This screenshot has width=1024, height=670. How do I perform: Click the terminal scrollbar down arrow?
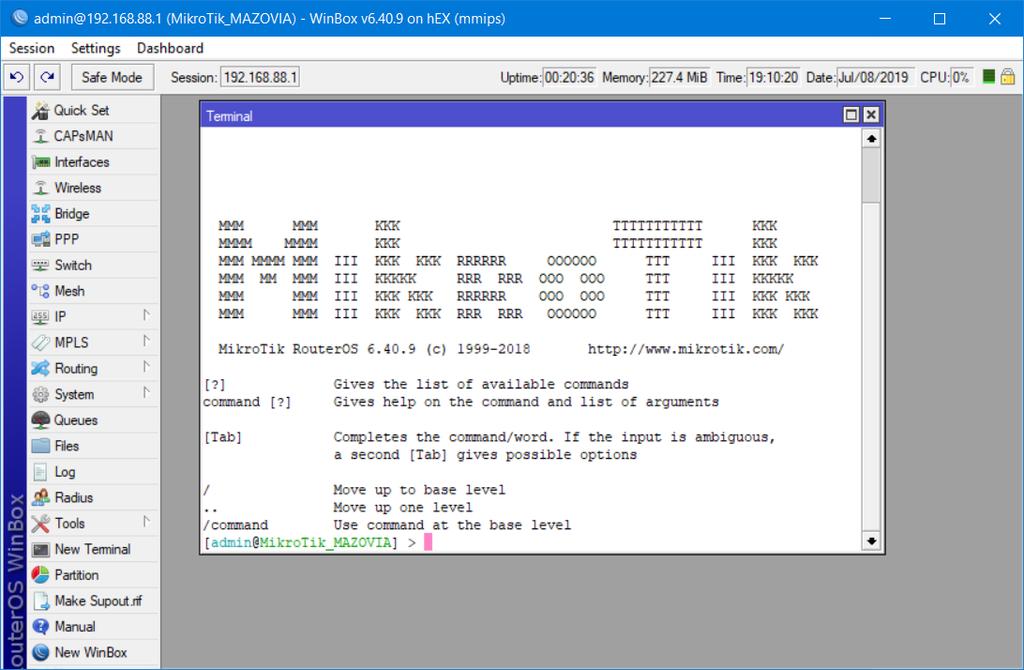[x=871, y=541]
